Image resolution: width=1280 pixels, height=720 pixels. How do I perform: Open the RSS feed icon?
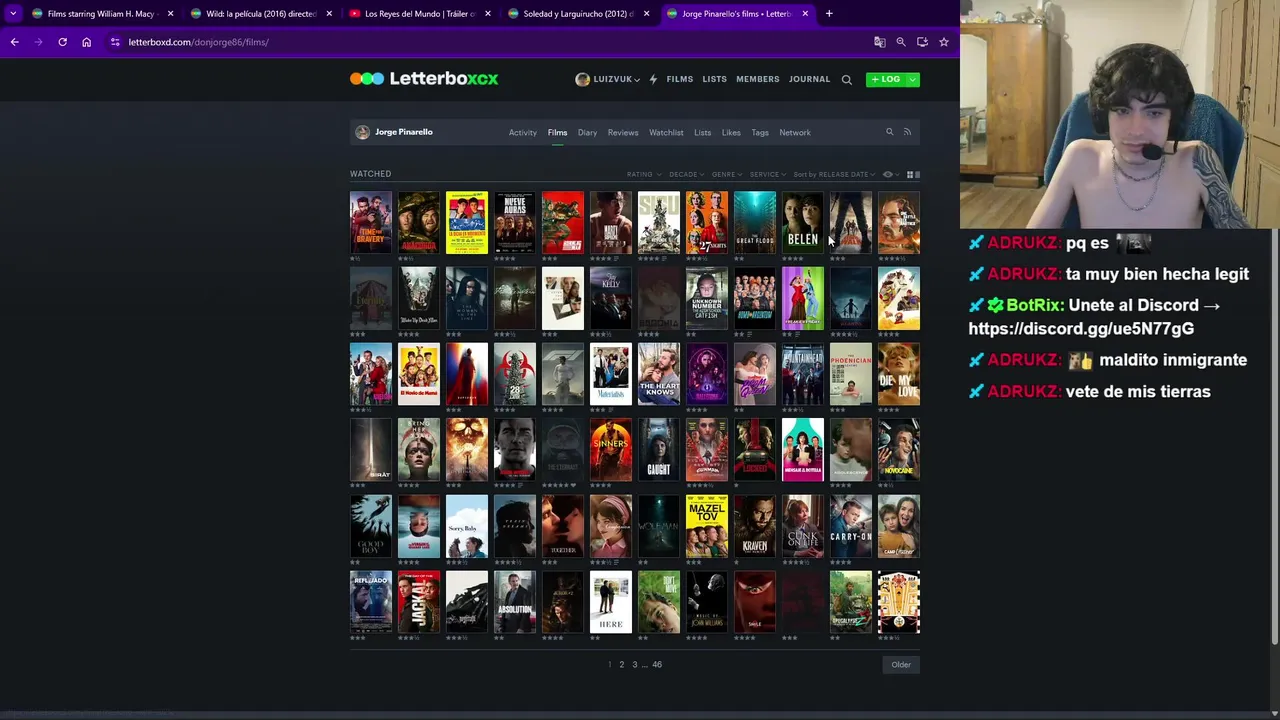[907, 132]
